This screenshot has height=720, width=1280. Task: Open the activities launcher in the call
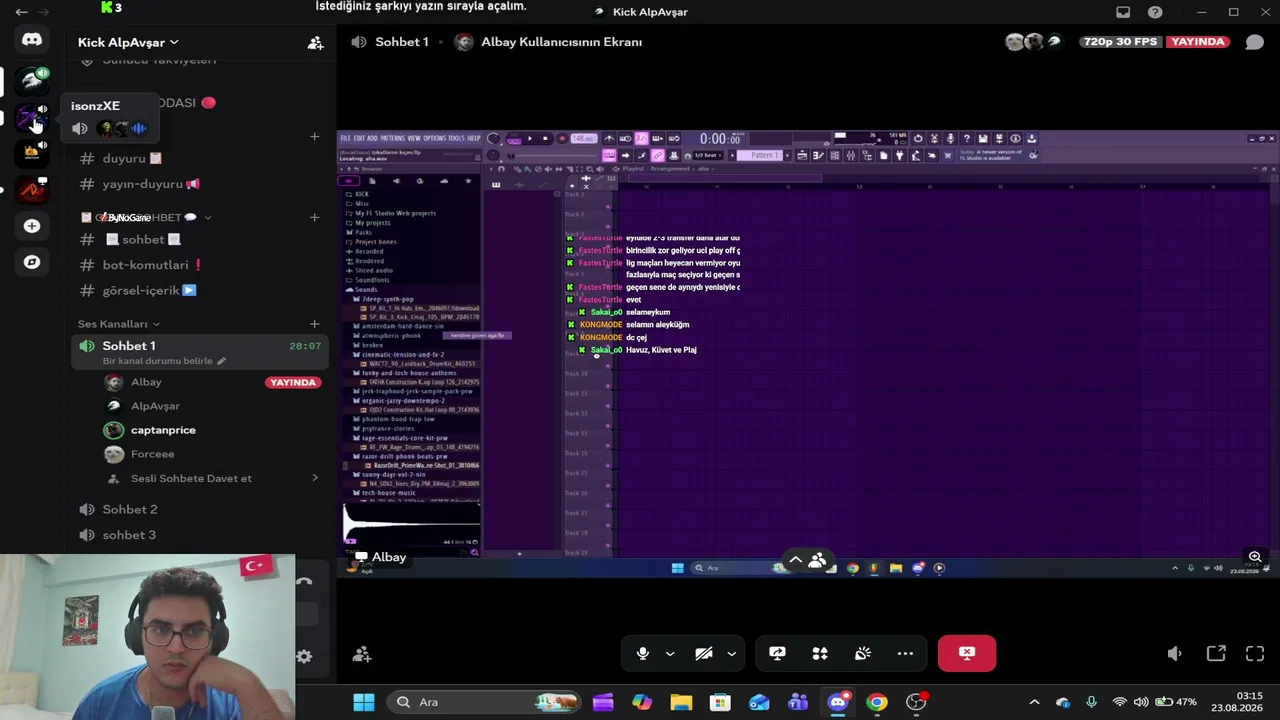pos(820,653)
